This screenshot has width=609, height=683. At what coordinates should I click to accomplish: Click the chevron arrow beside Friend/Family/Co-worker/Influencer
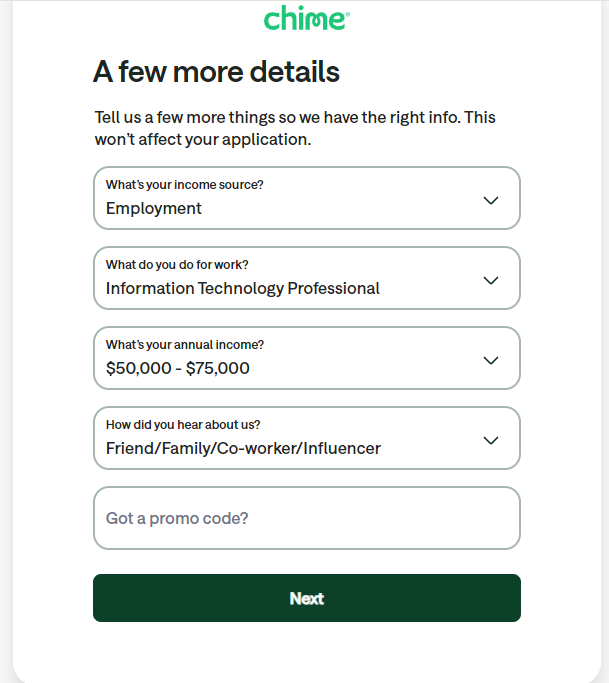490,440
